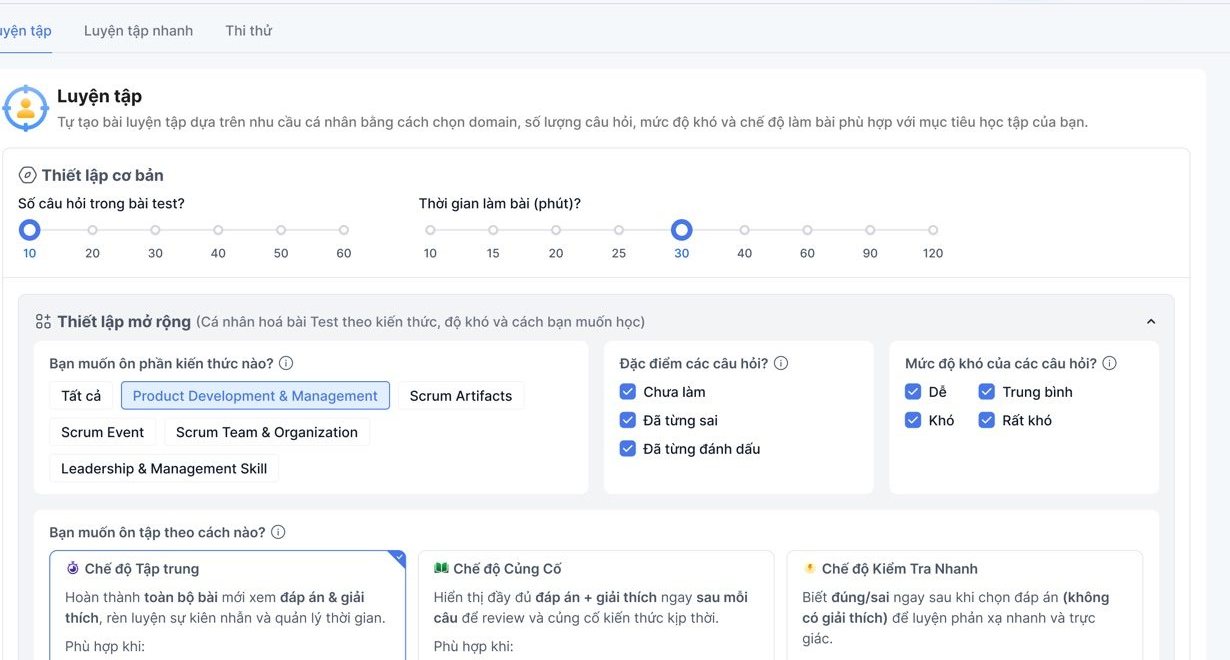Pick the "Scrum Event" domain button
This screenshot has width=1230, height=660.
103,433
